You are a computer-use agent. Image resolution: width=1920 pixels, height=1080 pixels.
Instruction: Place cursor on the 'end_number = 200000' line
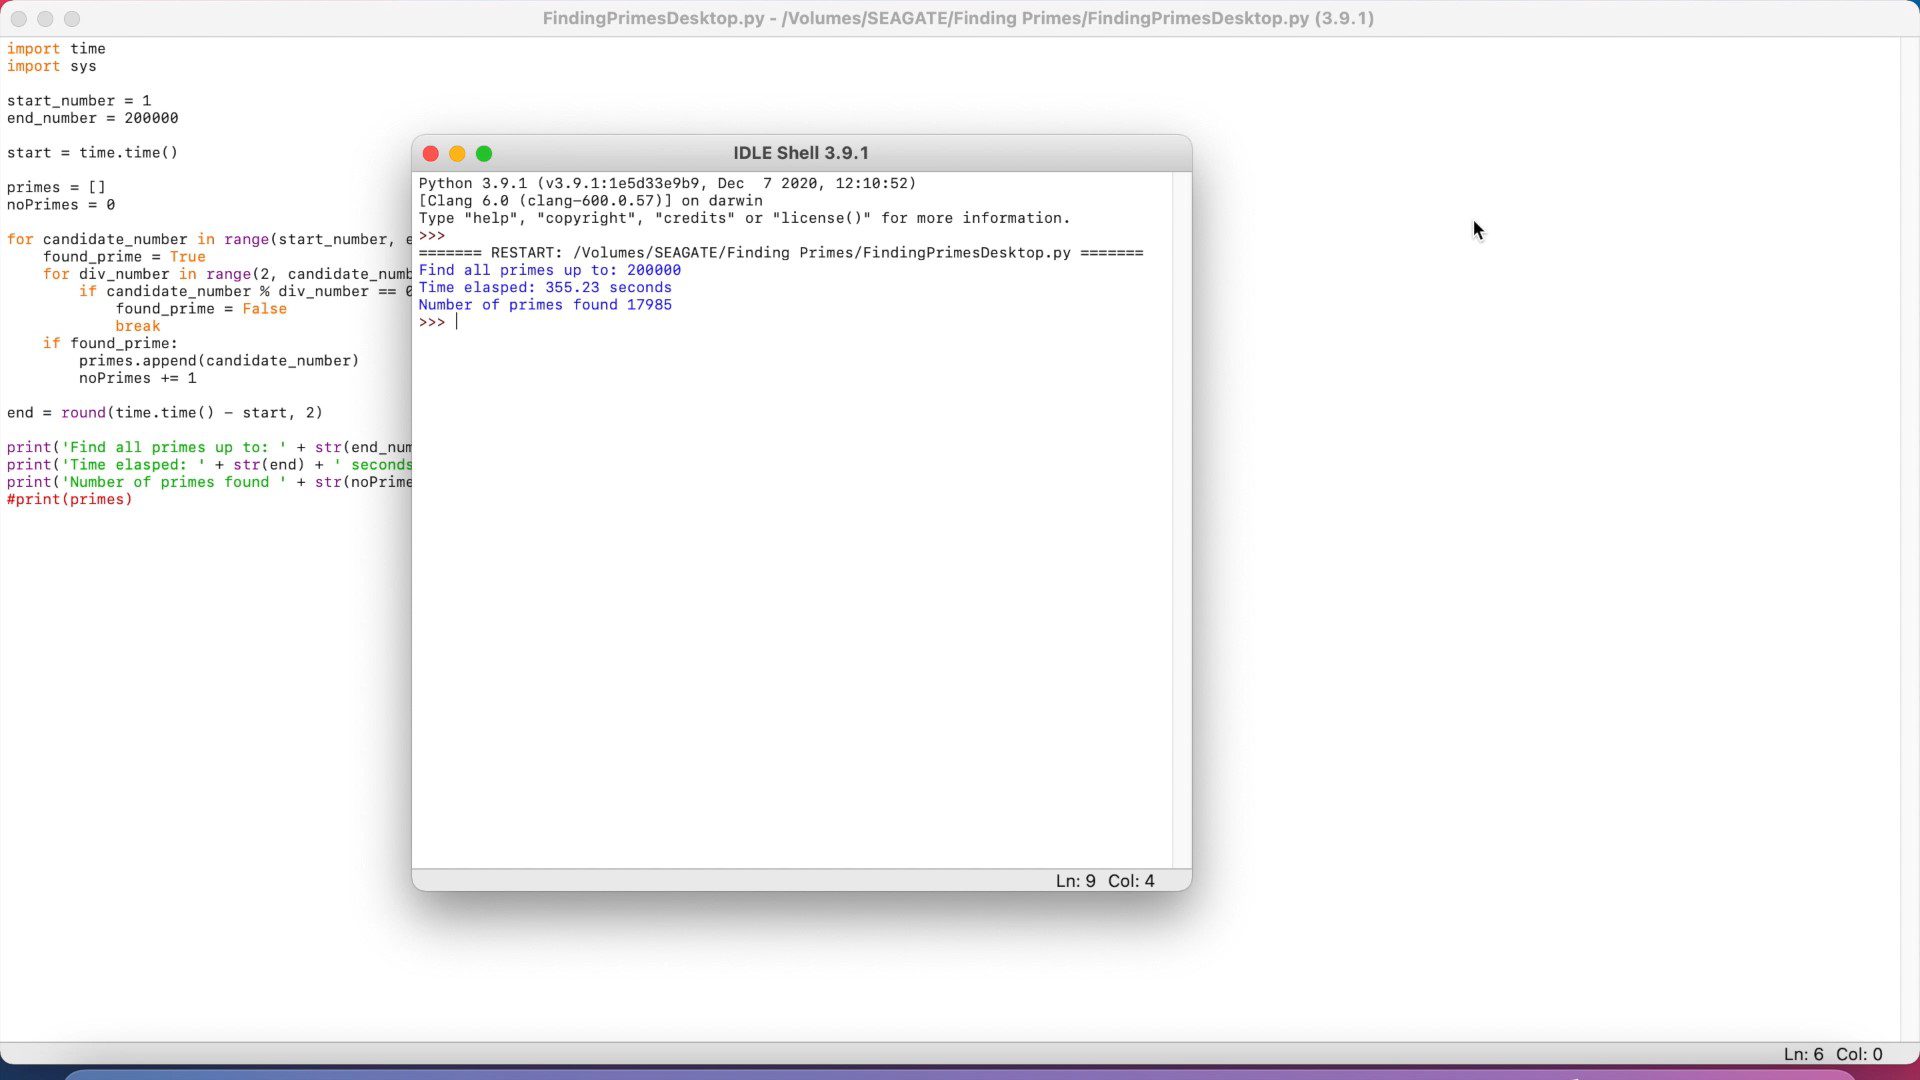coord(93,118)
